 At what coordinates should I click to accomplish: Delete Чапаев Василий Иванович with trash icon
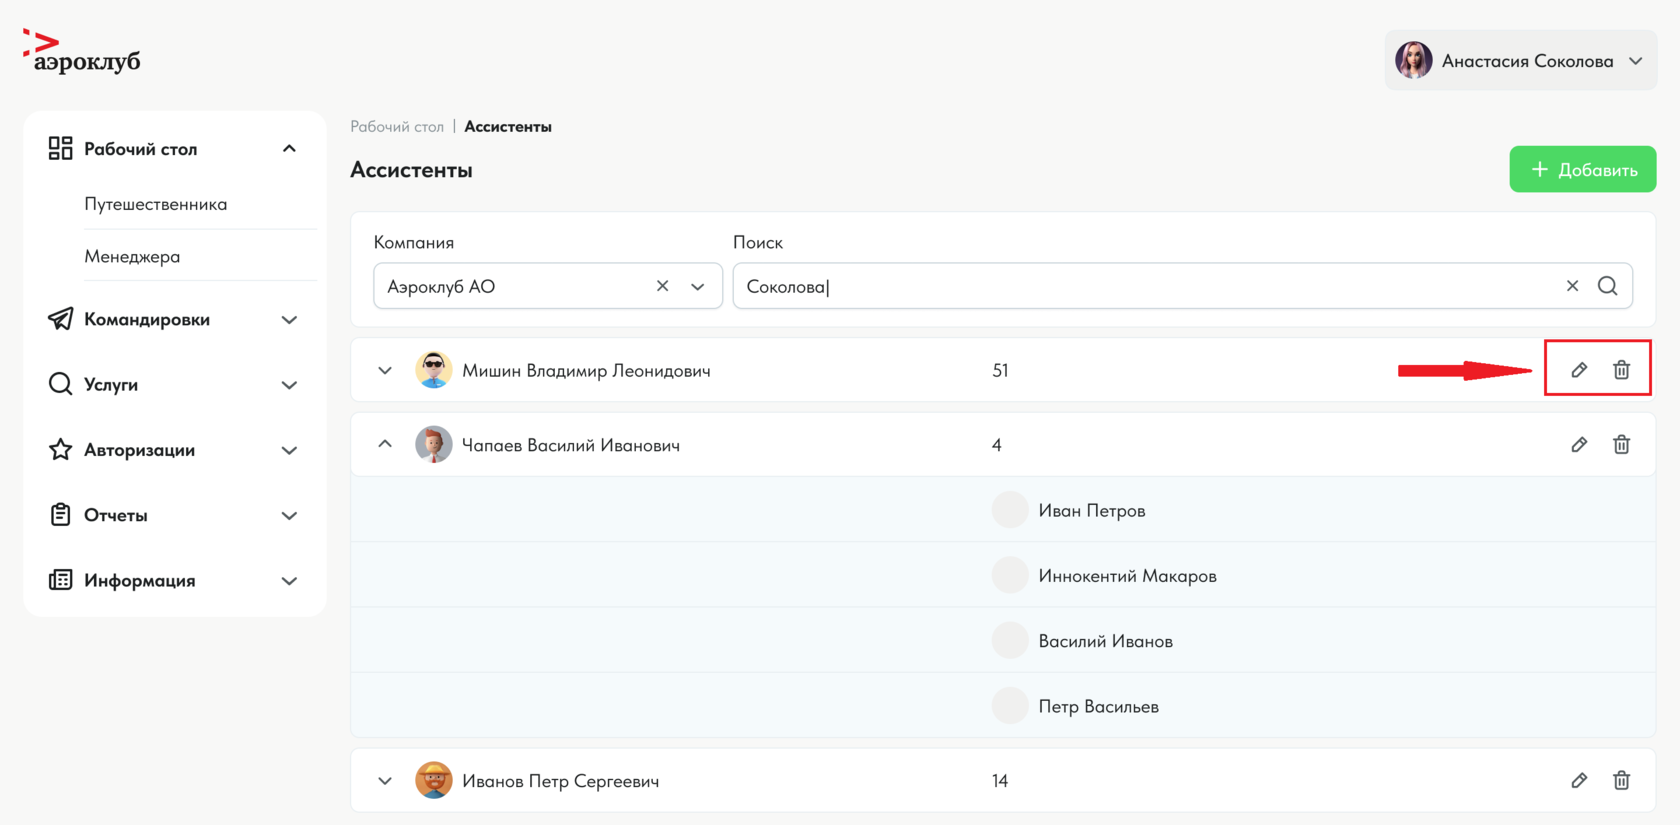(x=1621, y=445)
